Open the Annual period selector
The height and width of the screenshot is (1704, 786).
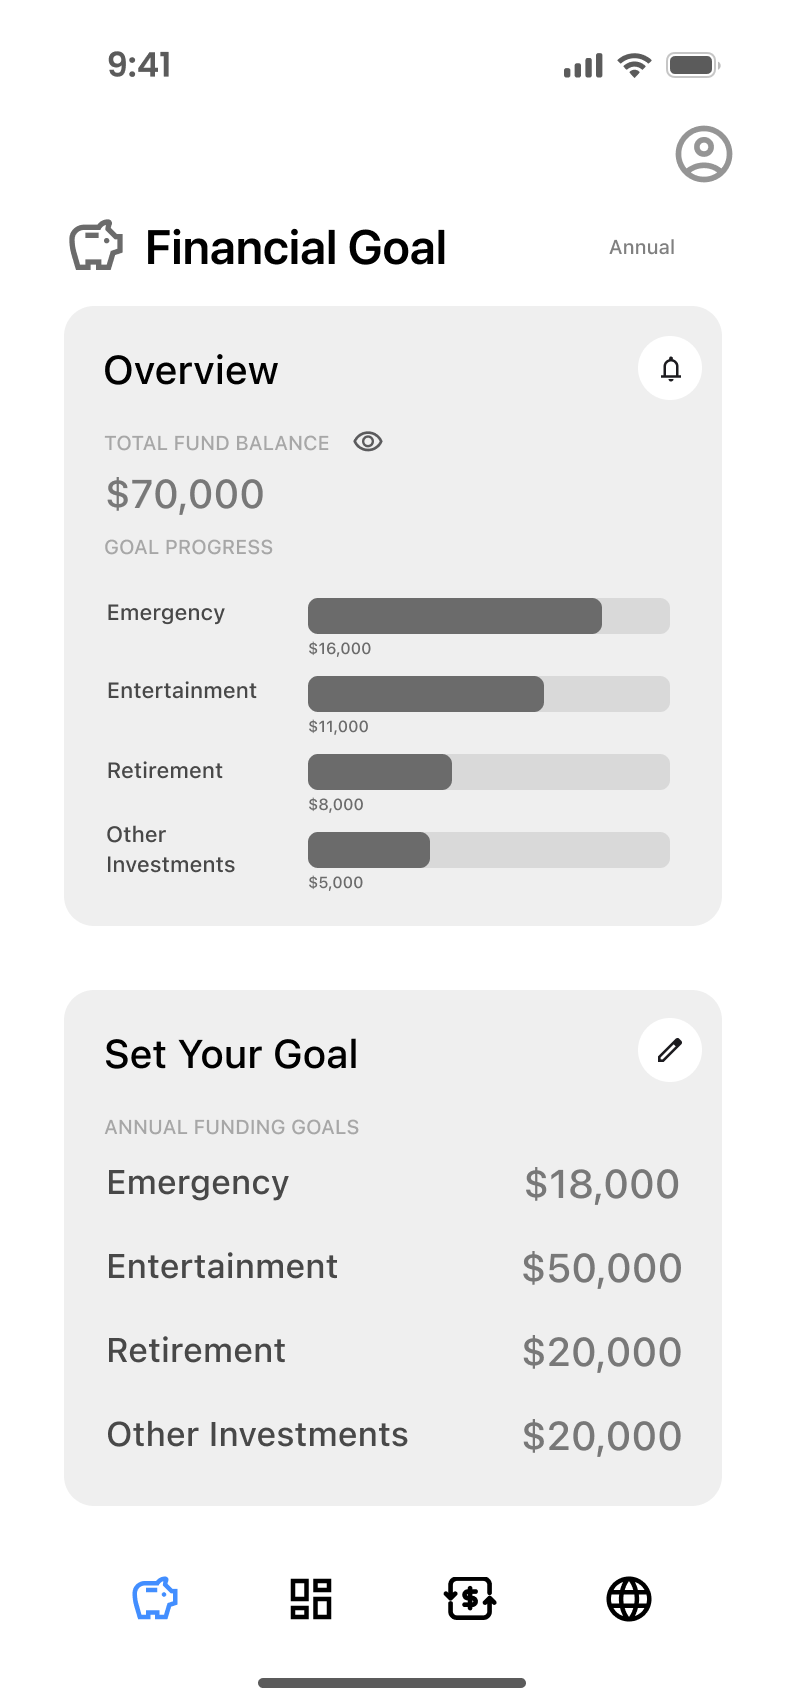642,247
